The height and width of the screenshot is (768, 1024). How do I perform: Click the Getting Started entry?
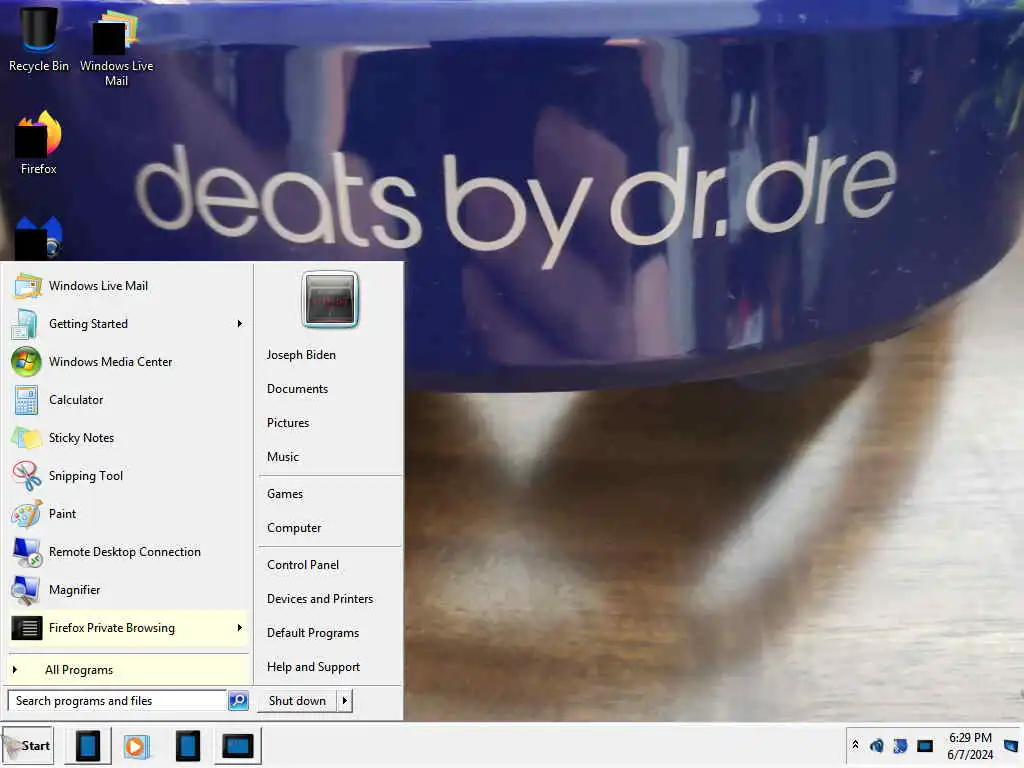127,324
